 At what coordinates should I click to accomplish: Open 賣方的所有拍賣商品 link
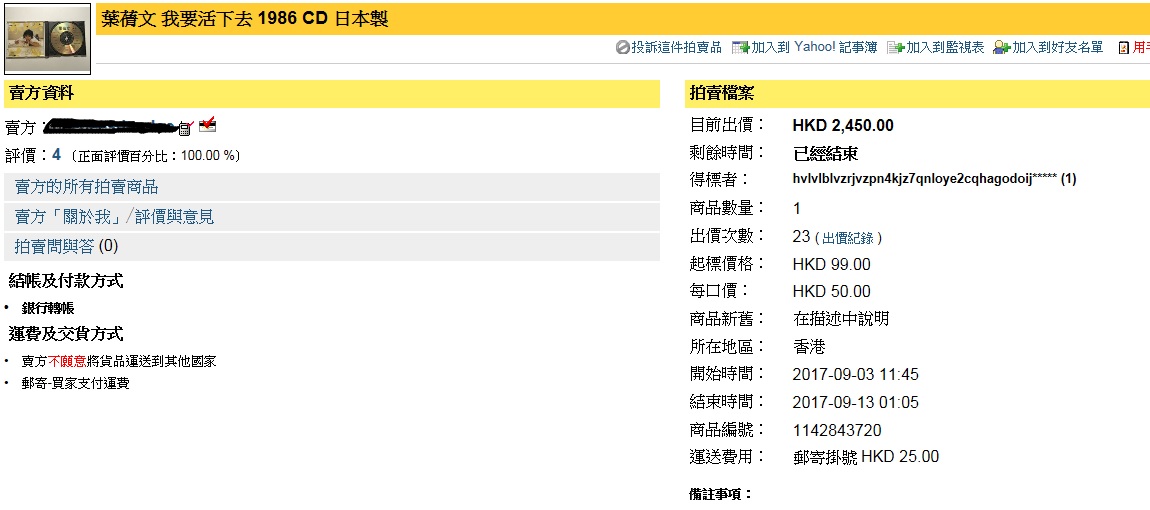87,186
